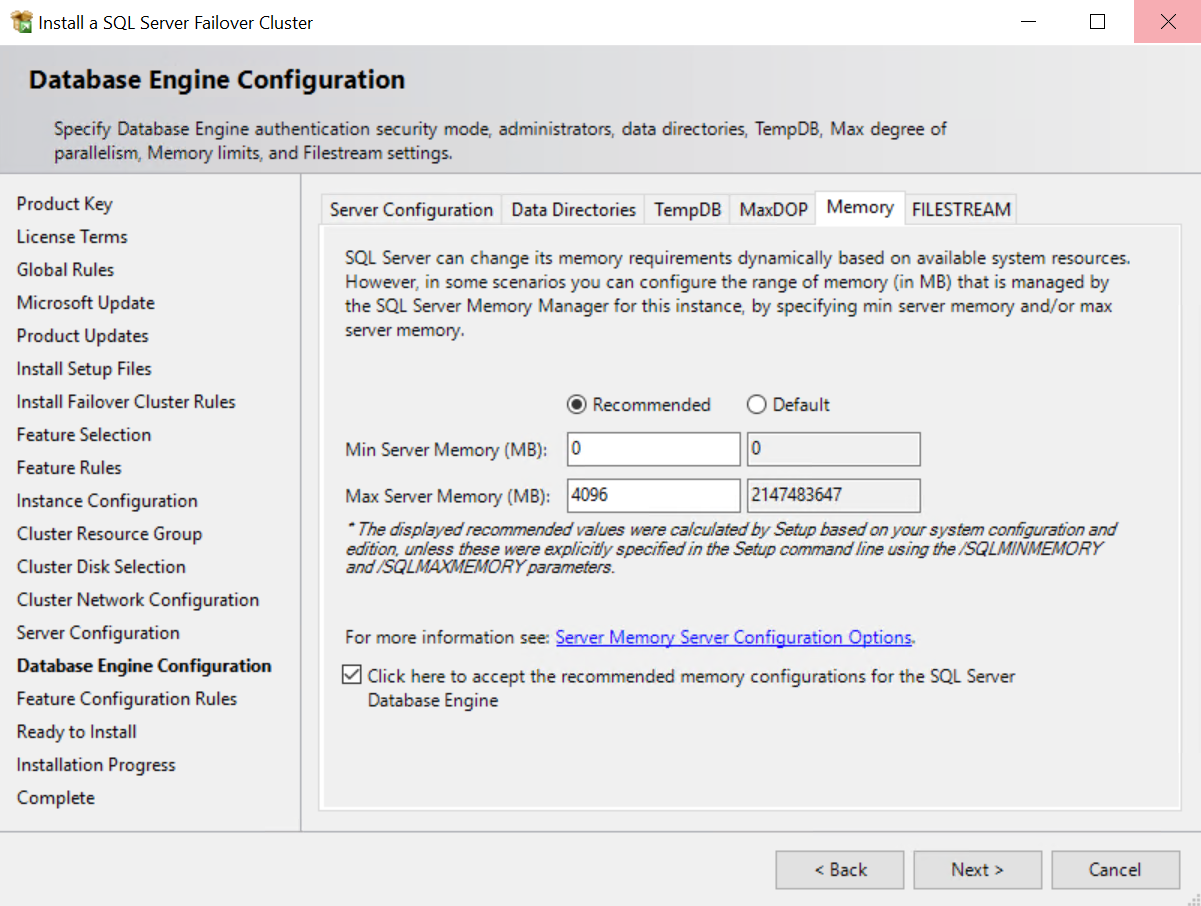Select Cluster Disk Selection step
Image resolution: width=1201 pixels, height=906 pixels.
coord(100,566)
